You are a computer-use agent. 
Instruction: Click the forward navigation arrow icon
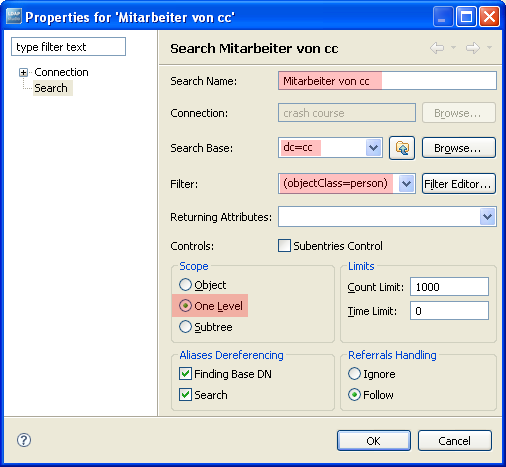coord(473,48)
